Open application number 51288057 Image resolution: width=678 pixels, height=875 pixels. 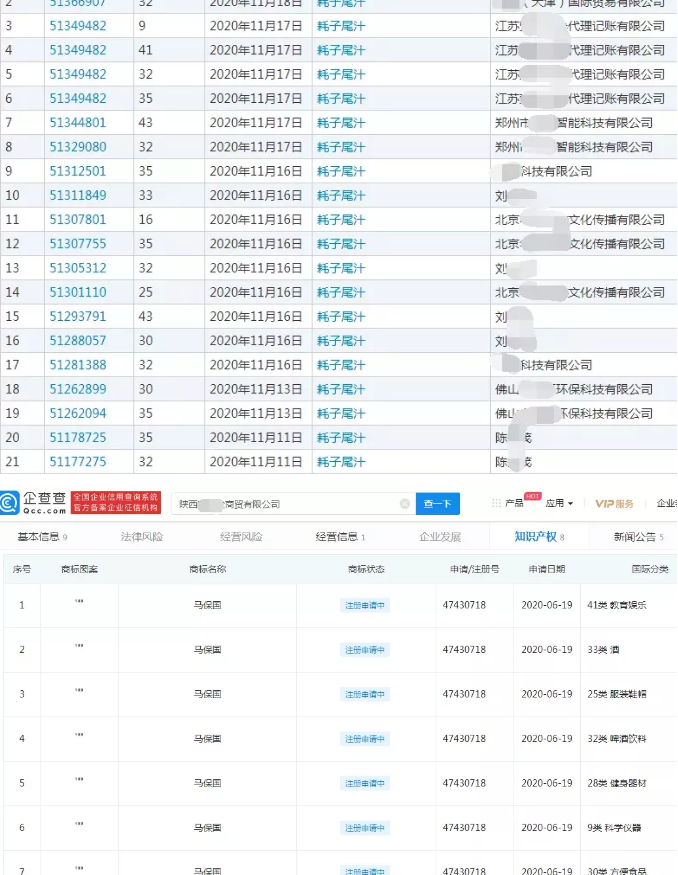click(x=78, y=340)
